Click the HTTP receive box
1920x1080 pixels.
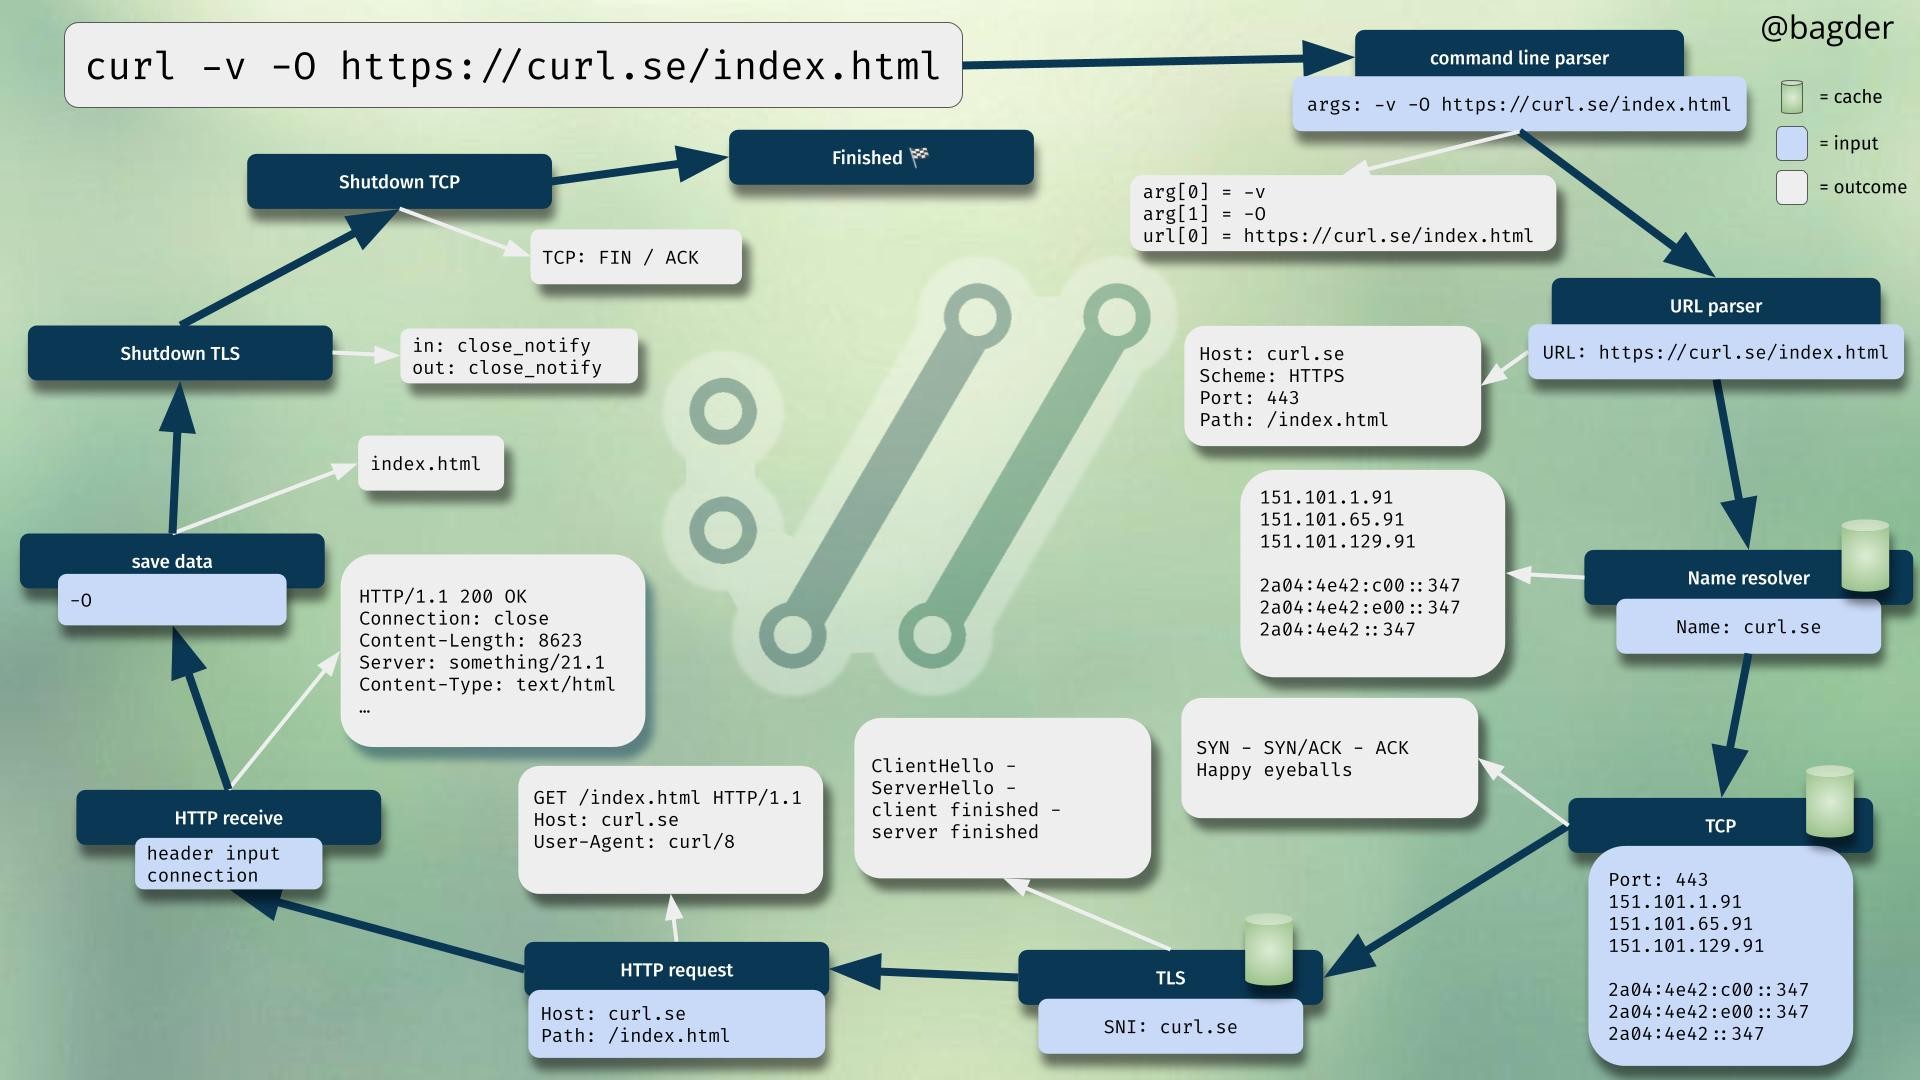pyautogui.click(x=228, y=817)
